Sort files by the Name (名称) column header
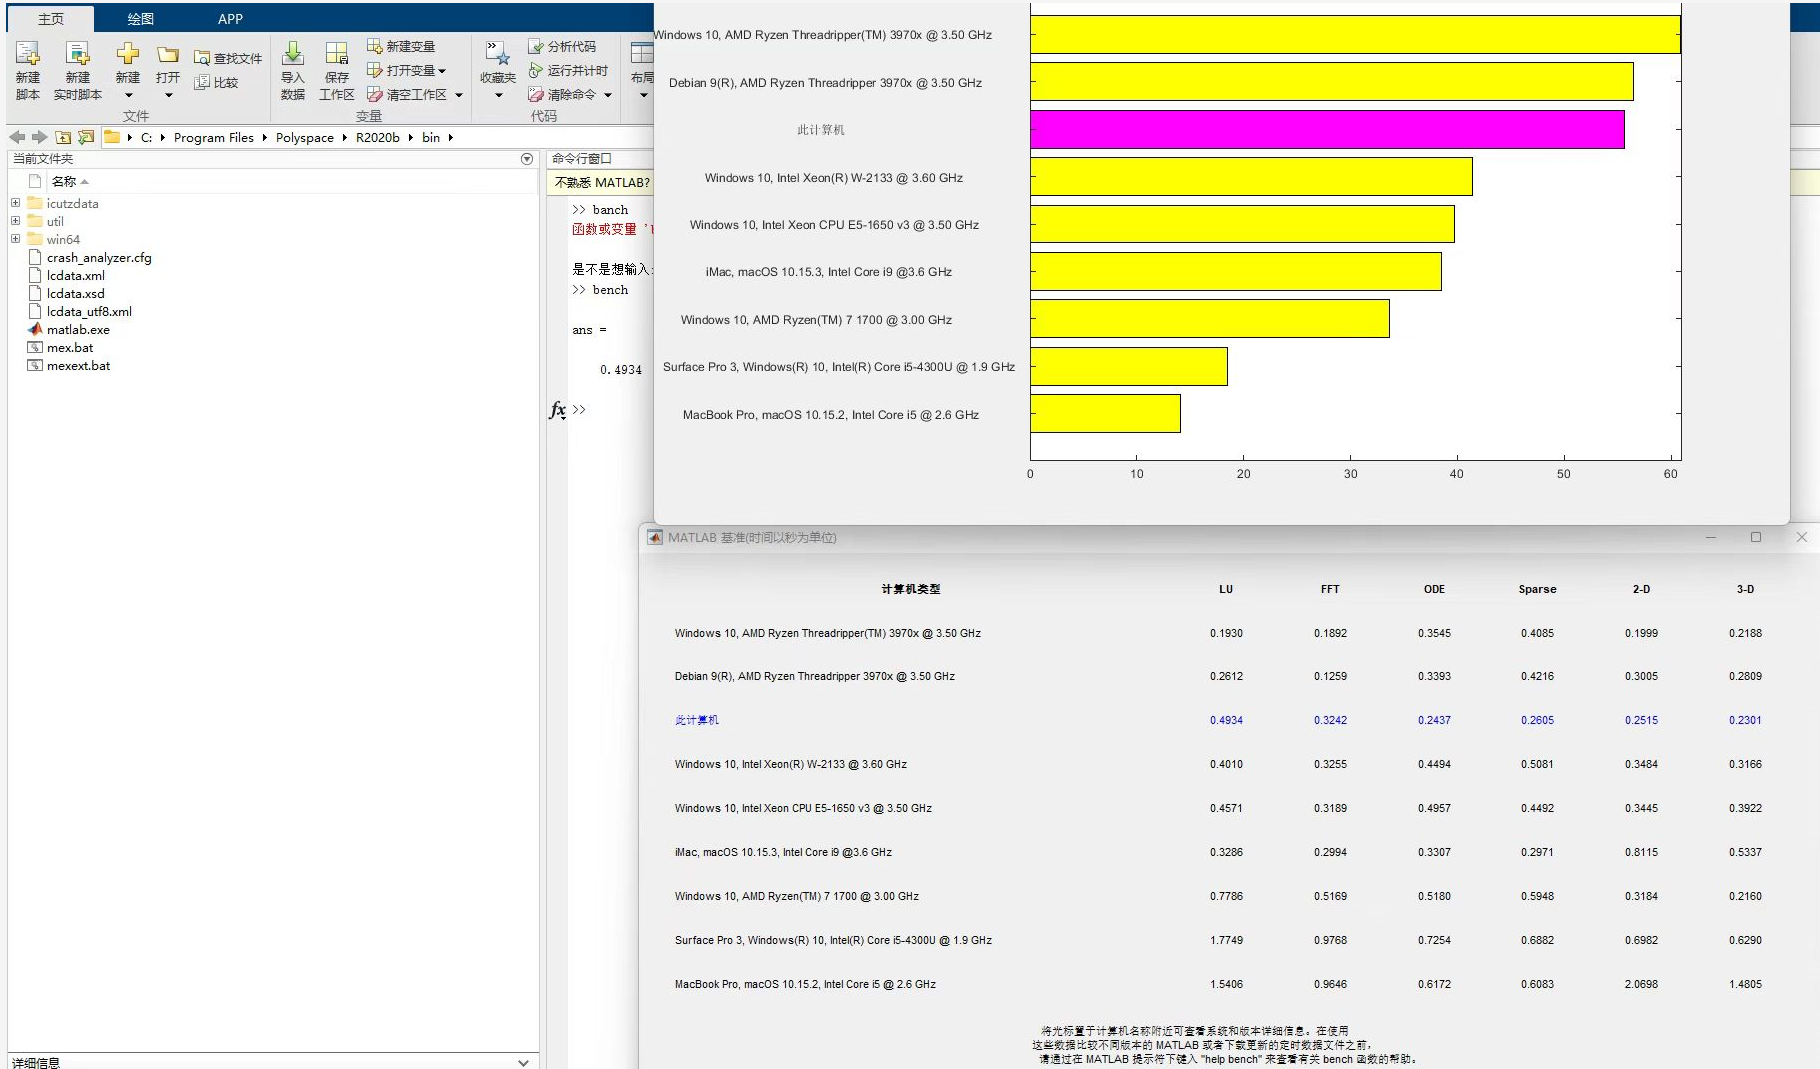Image resolution: width=1820 pixels, height=1069 pixels. coord(64,182)
